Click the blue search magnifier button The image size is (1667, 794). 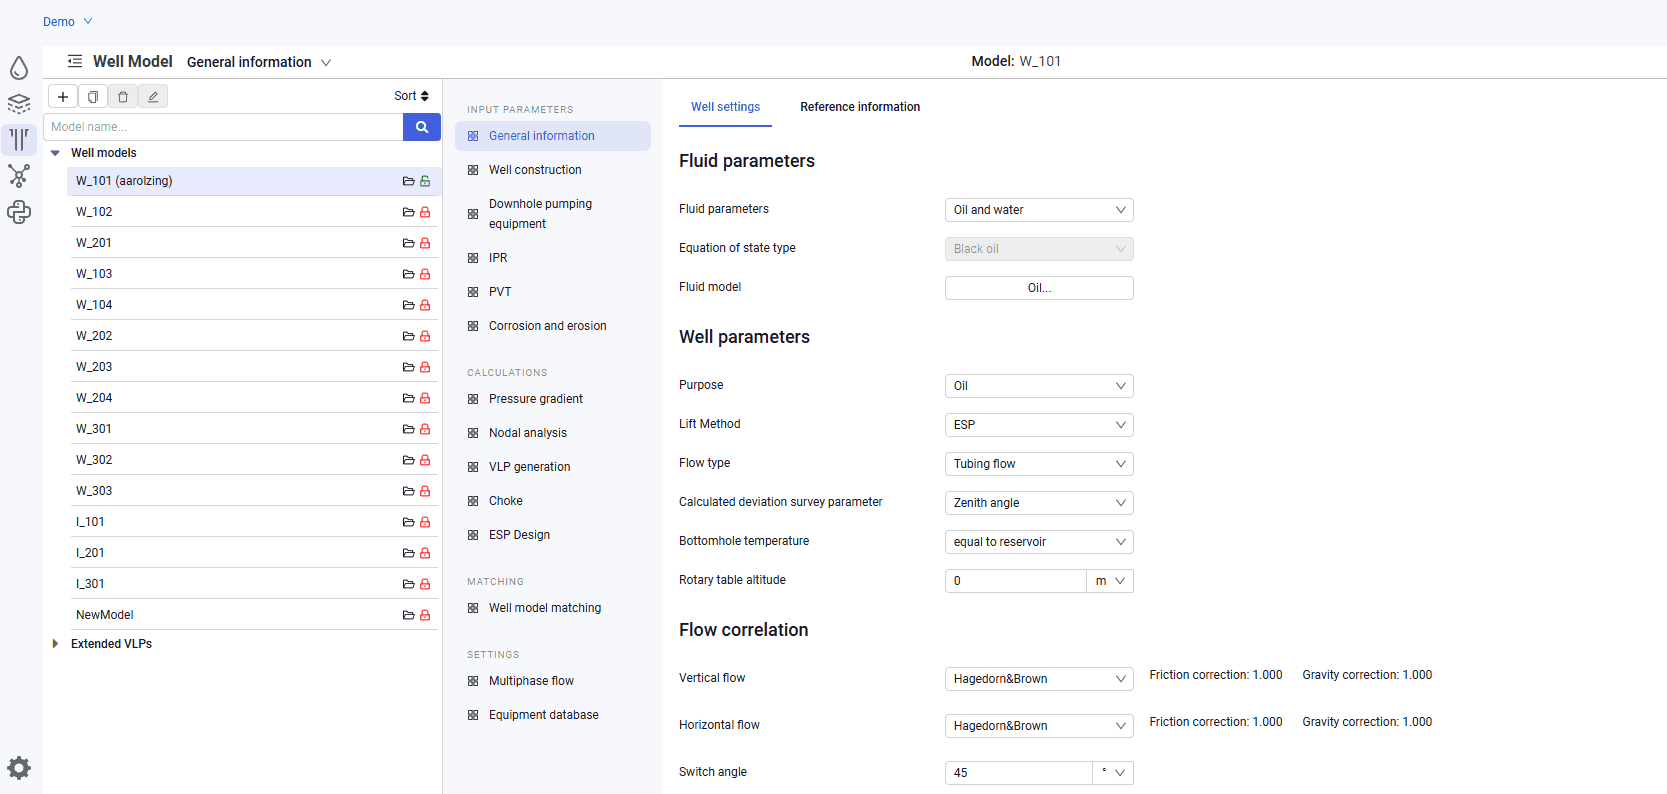(422, 127)
